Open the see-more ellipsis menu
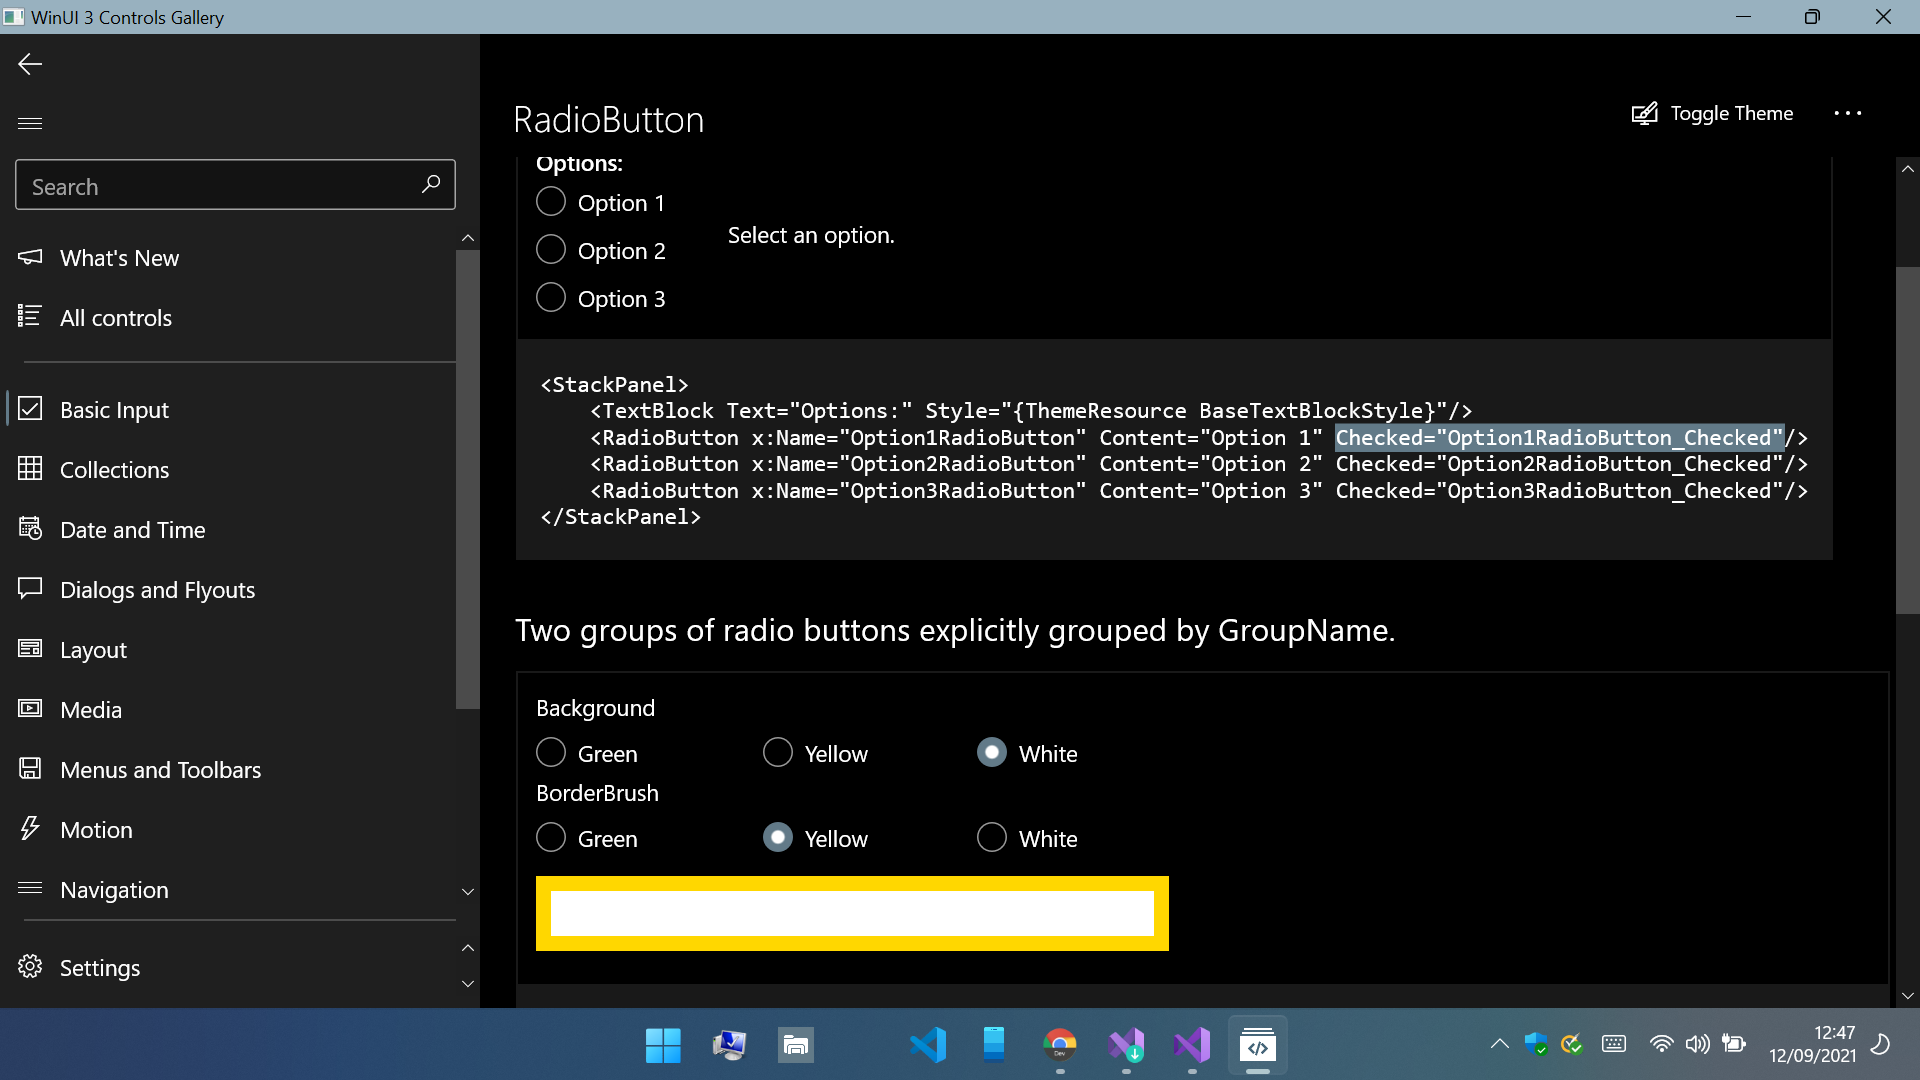Screen dimensions: 1920x1080 pyautogui.click(x=1847, y=113)
